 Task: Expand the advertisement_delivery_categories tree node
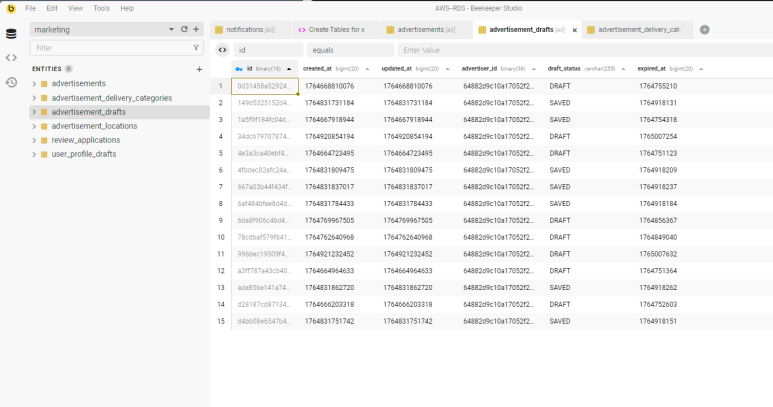click(34, 98)
